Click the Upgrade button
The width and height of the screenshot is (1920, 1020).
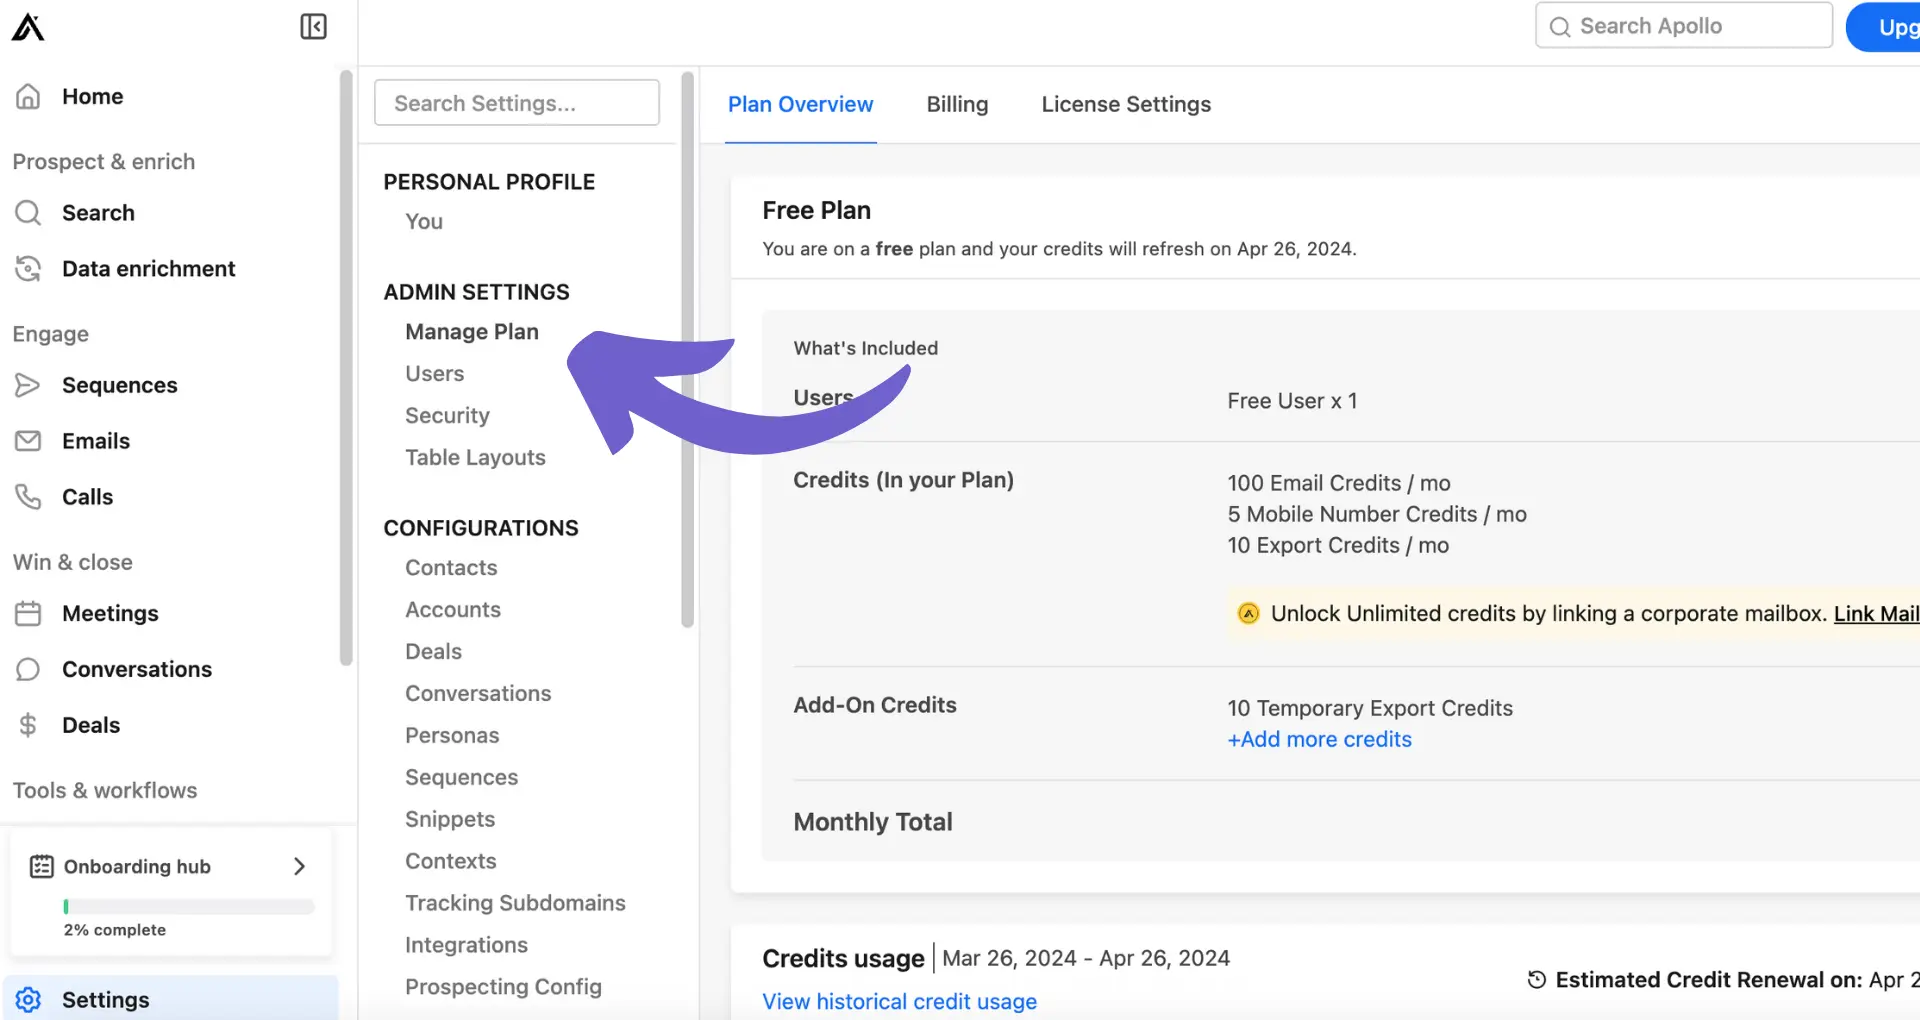coord(1884,27)
